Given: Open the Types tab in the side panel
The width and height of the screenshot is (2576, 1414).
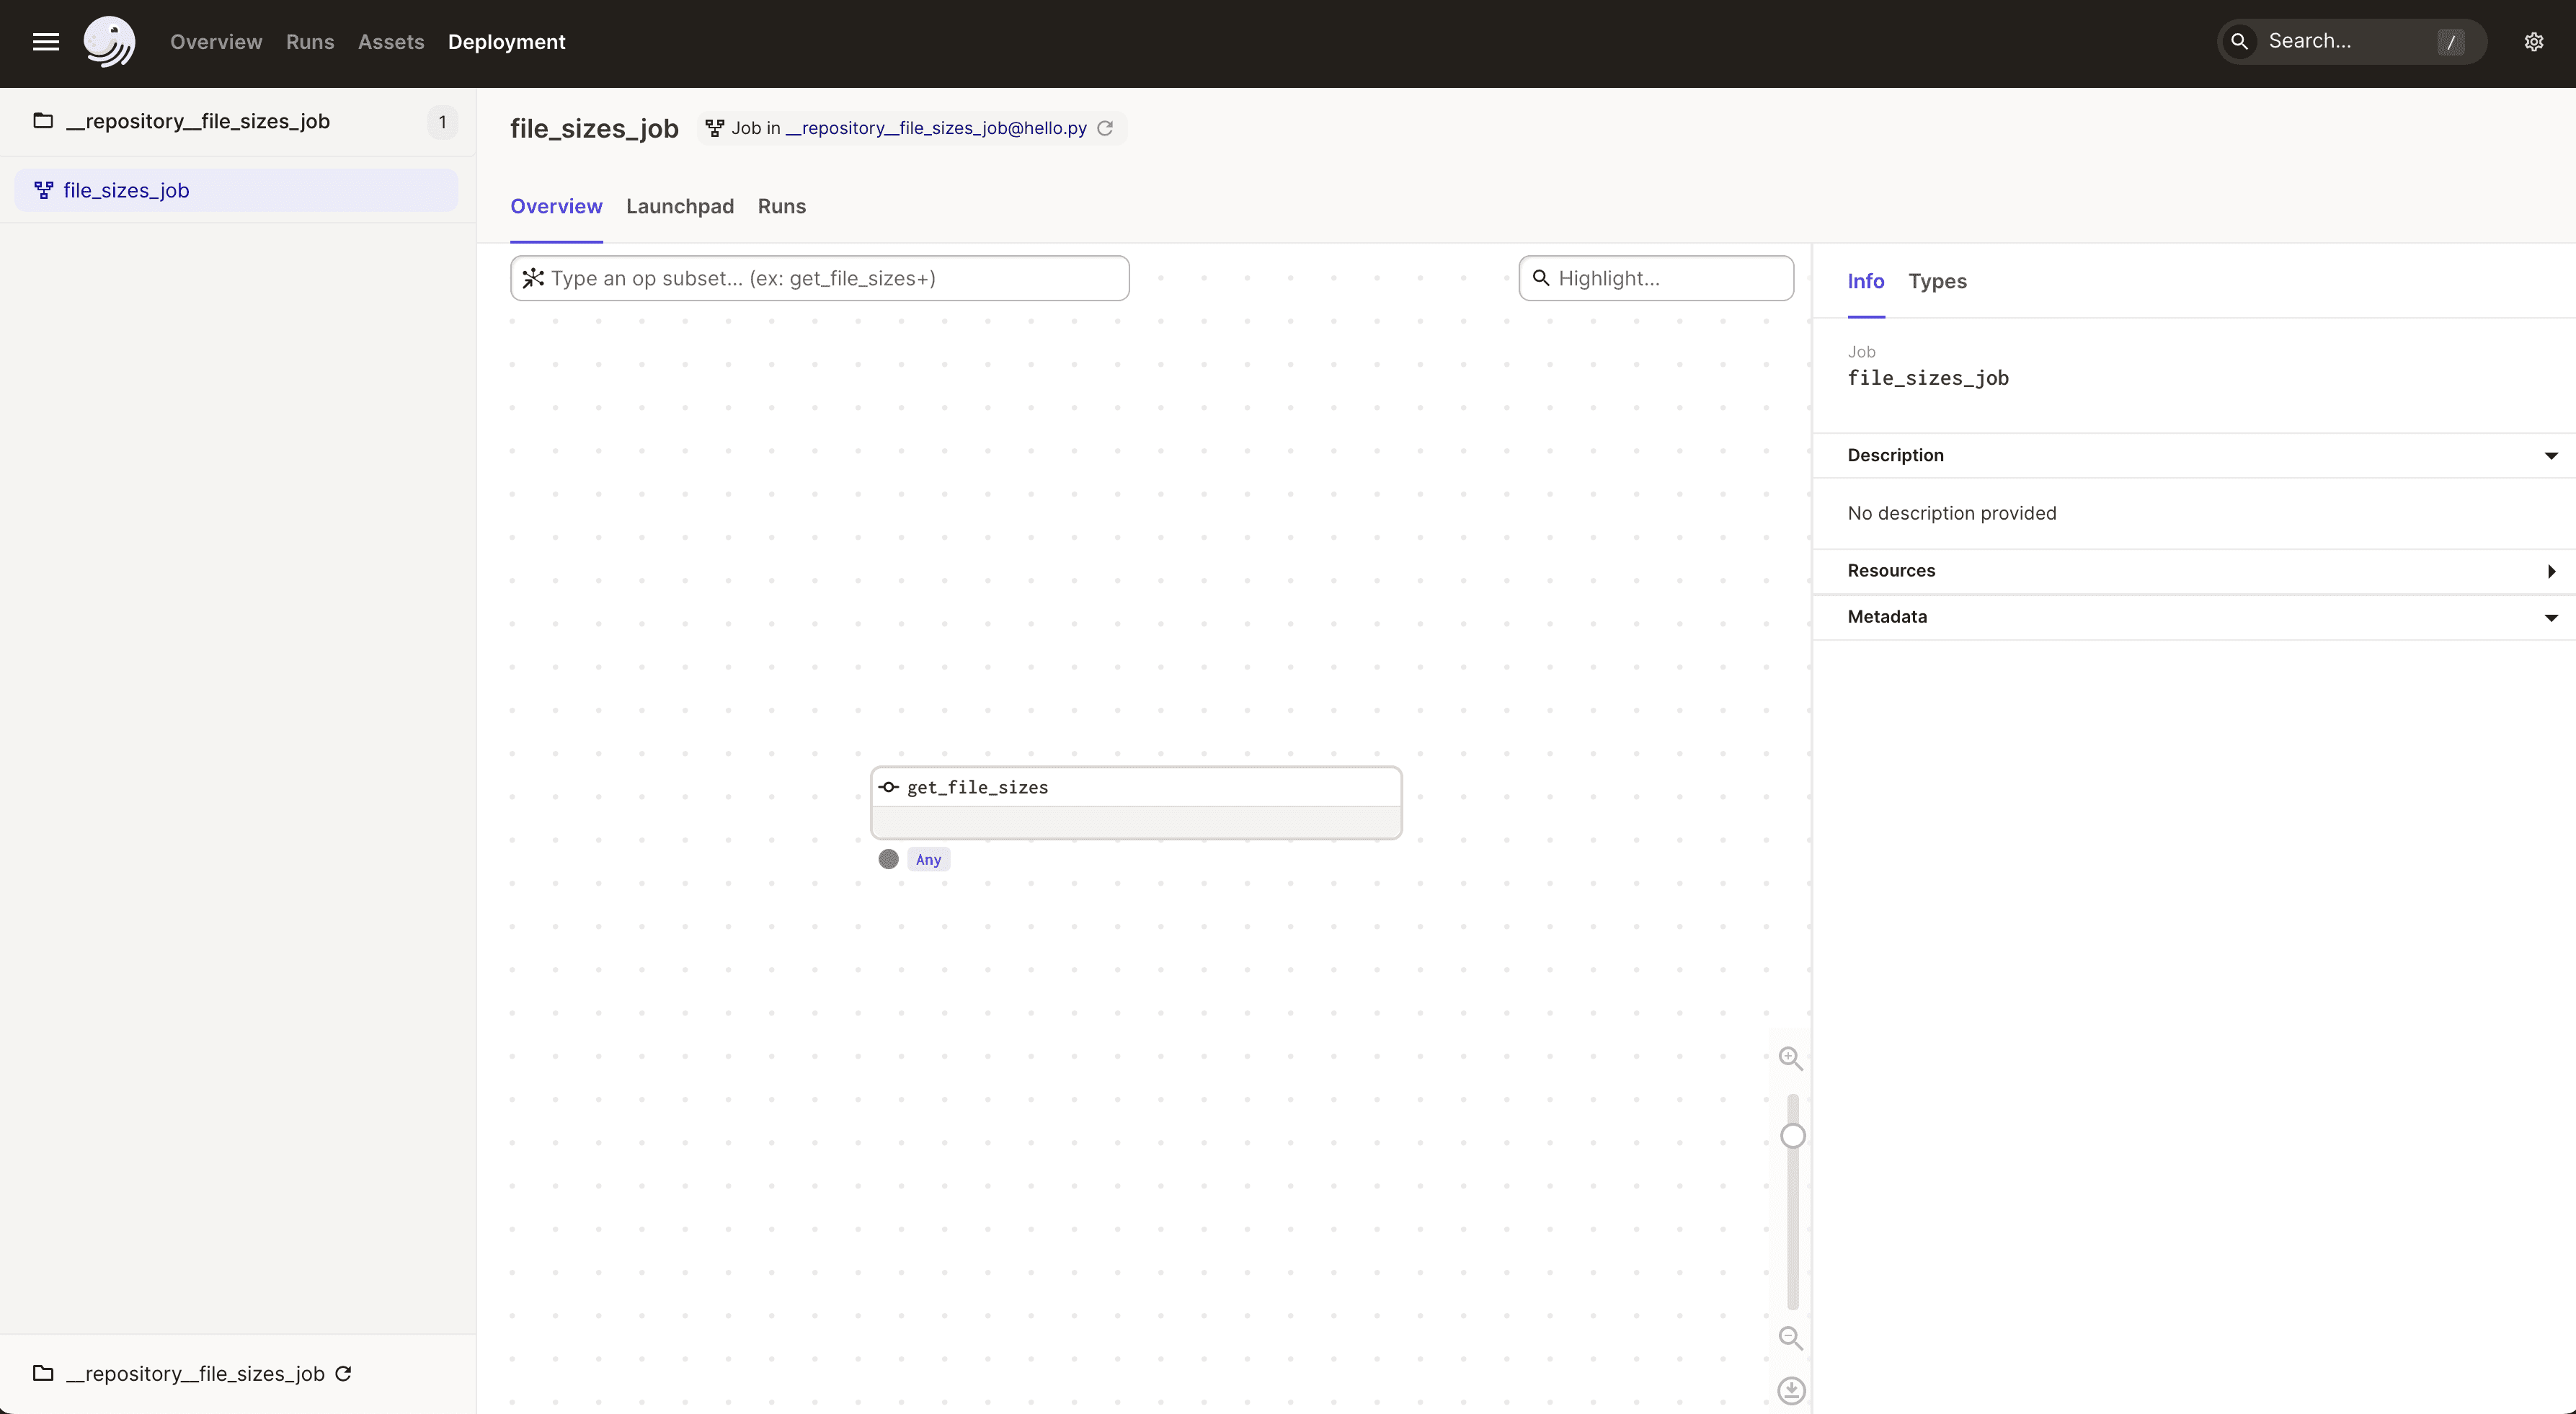Looking at the screenshot, I should point(1936,281).
